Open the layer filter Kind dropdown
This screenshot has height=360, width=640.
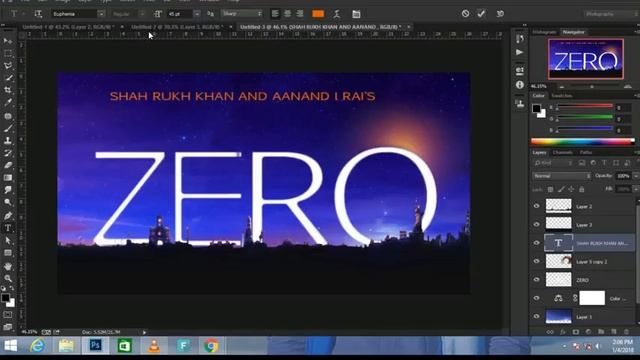tap(553, 163)
